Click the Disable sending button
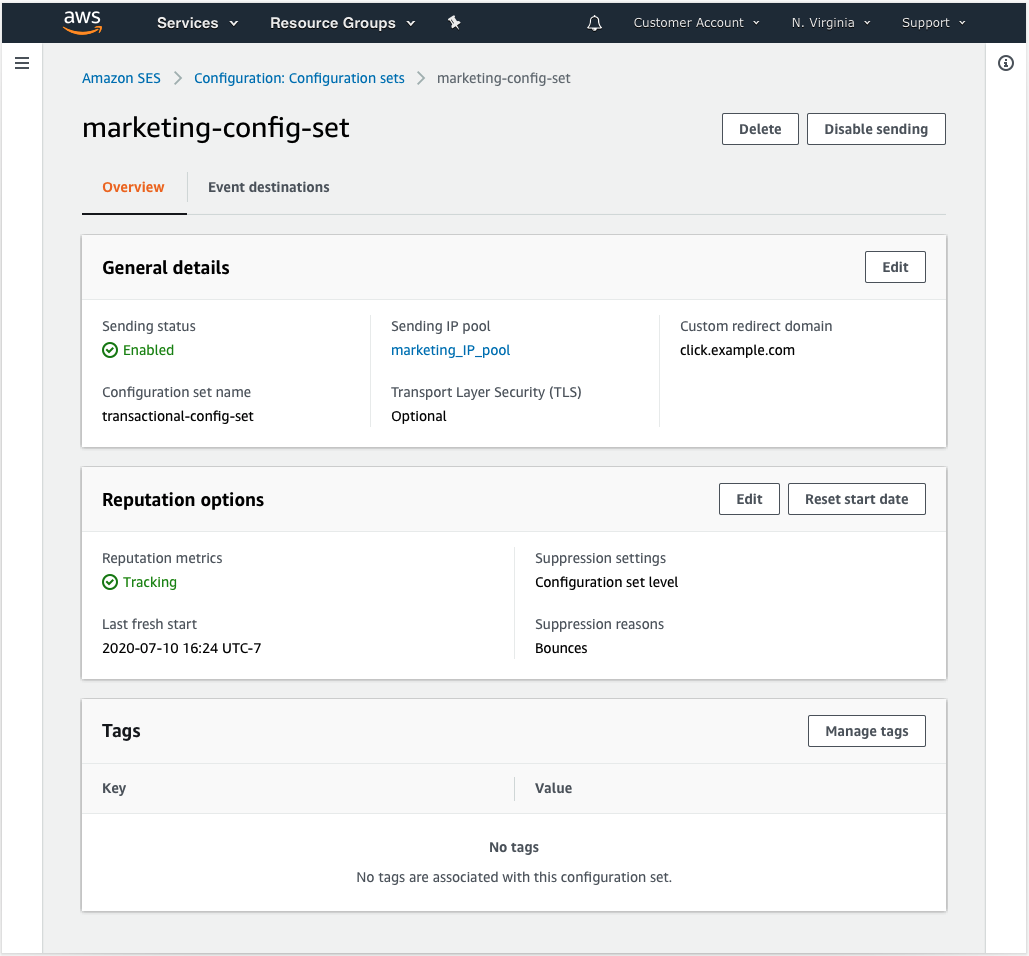The image size is (1029, 956). pos(876,129)
